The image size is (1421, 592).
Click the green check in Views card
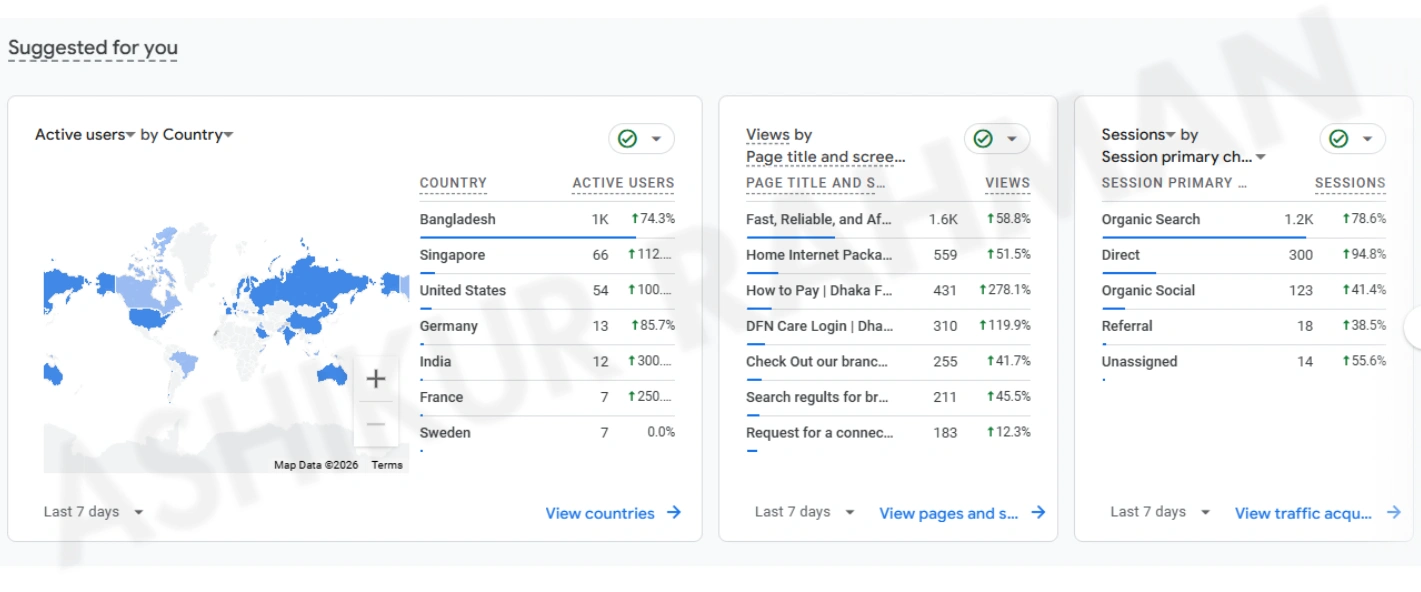983,139
